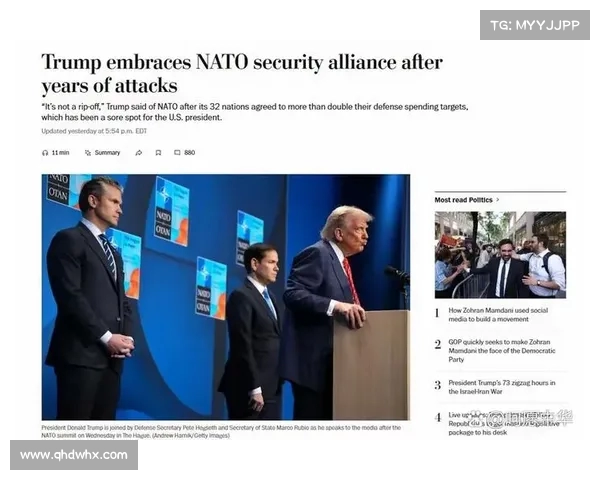Click the main NATO podium photo
600x480 pixels.
pos(226,297)
